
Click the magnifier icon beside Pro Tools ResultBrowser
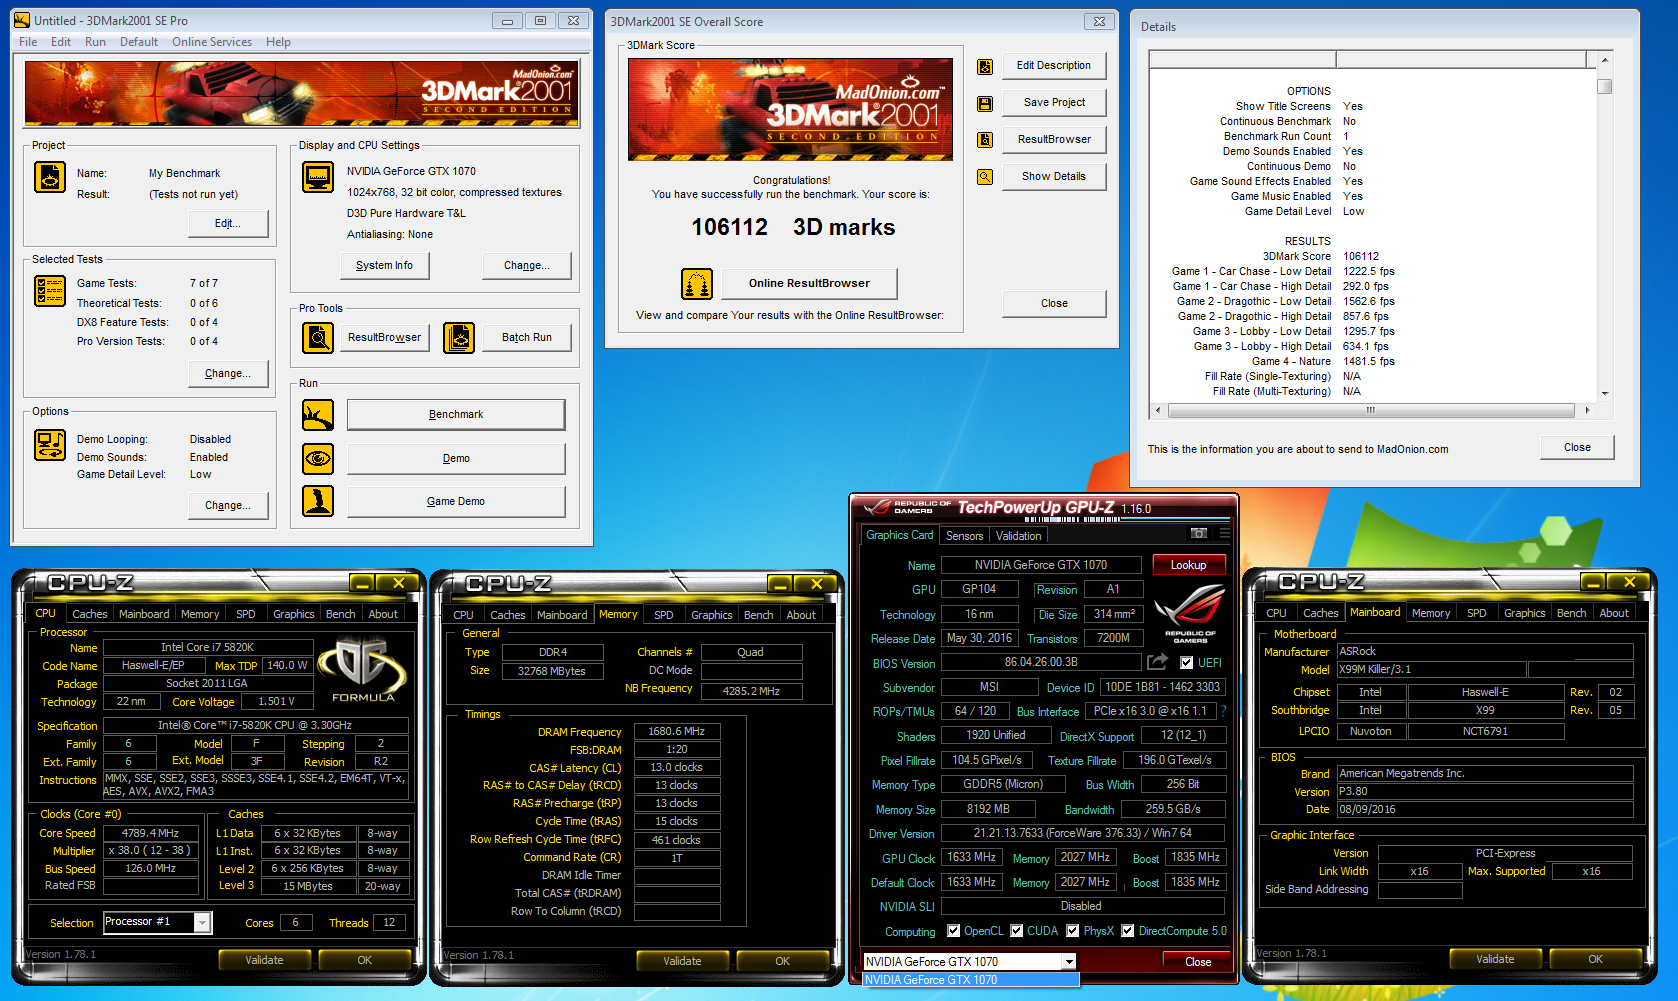pyautogui.click(x=318, y=338)
